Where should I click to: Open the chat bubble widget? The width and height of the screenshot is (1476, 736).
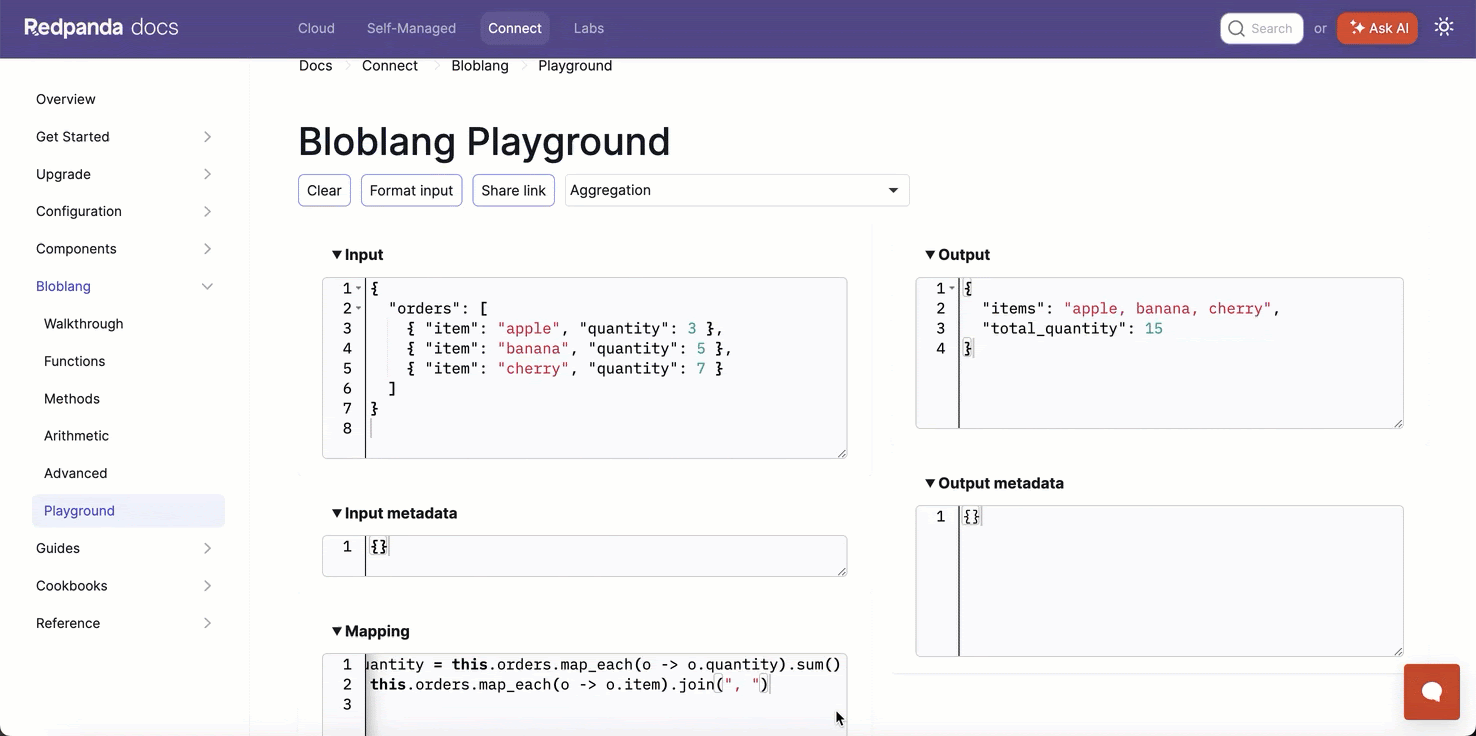1432,692
